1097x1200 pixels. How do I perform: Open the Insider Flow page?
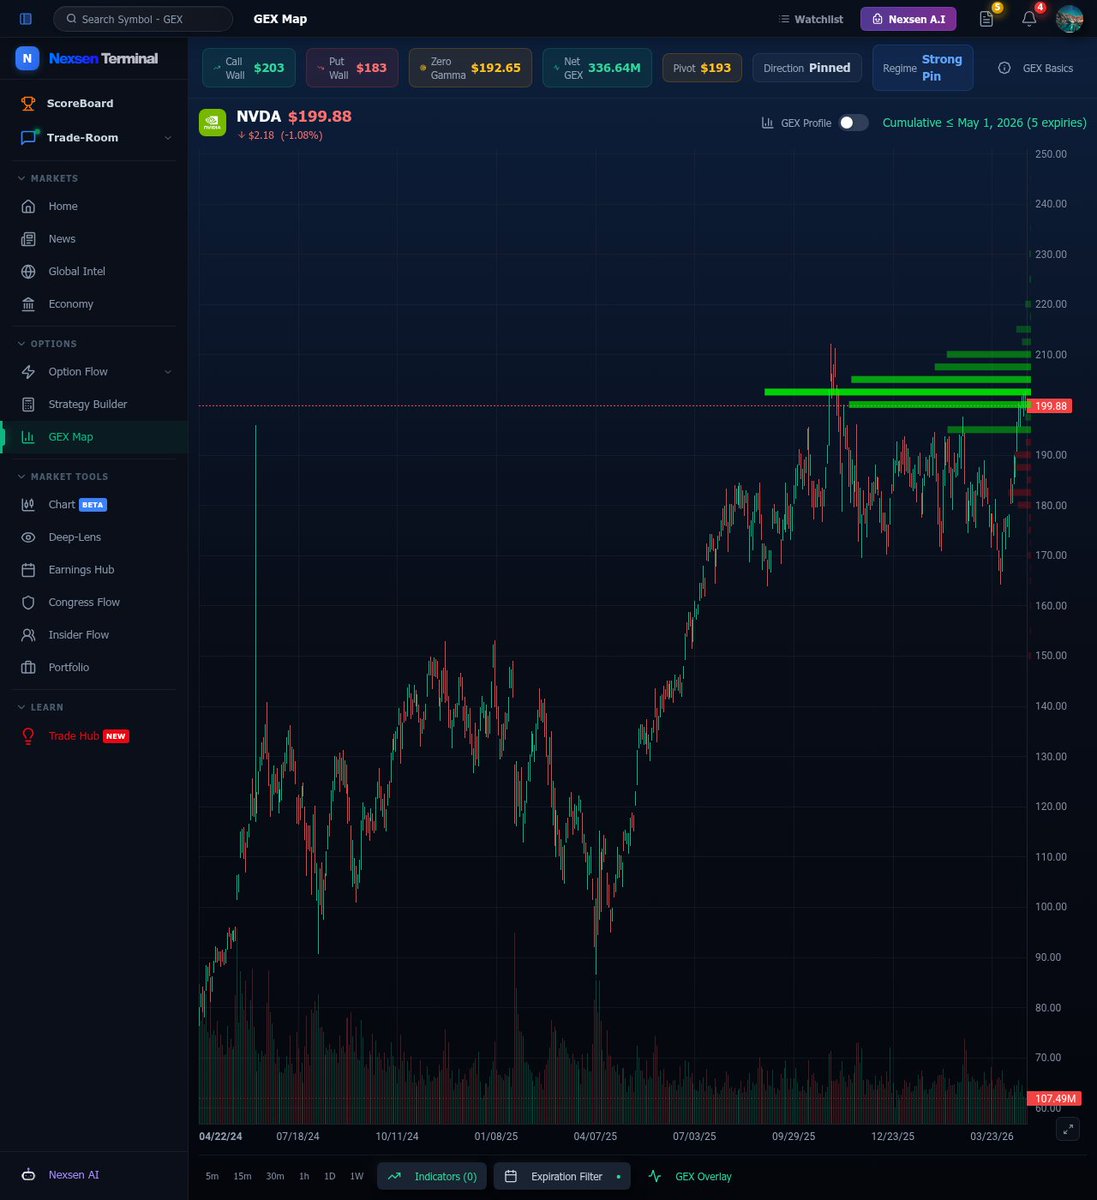[x=79, y=635]
